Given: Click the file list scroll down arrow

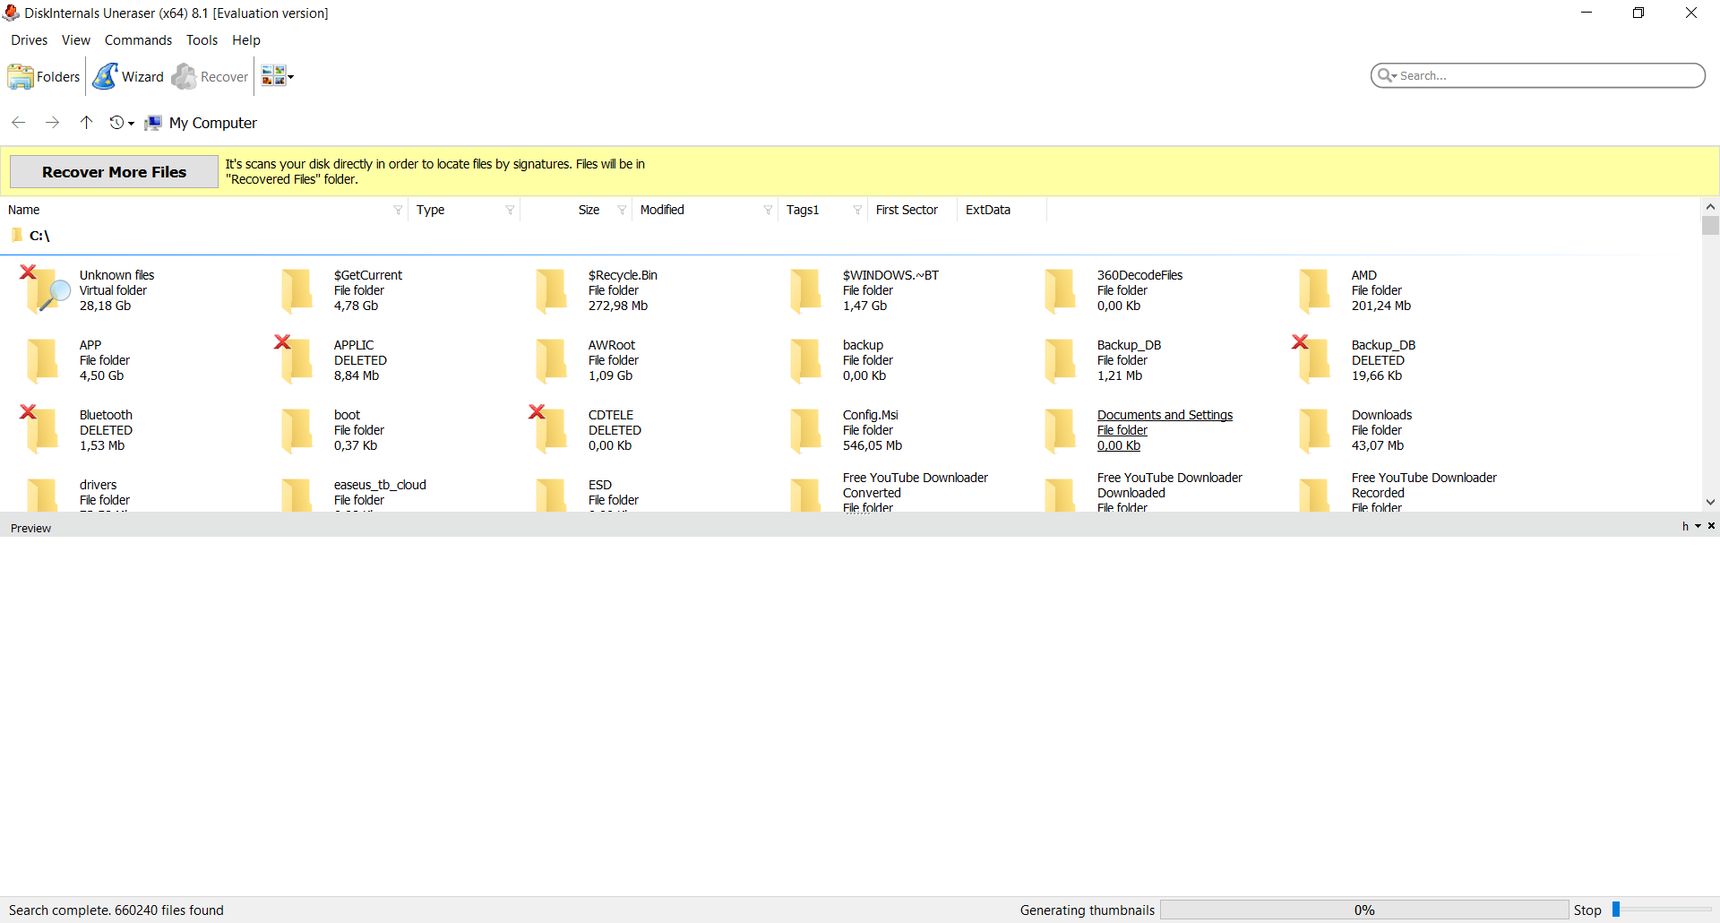Looking at the screenshot, I should (1710, 502).
